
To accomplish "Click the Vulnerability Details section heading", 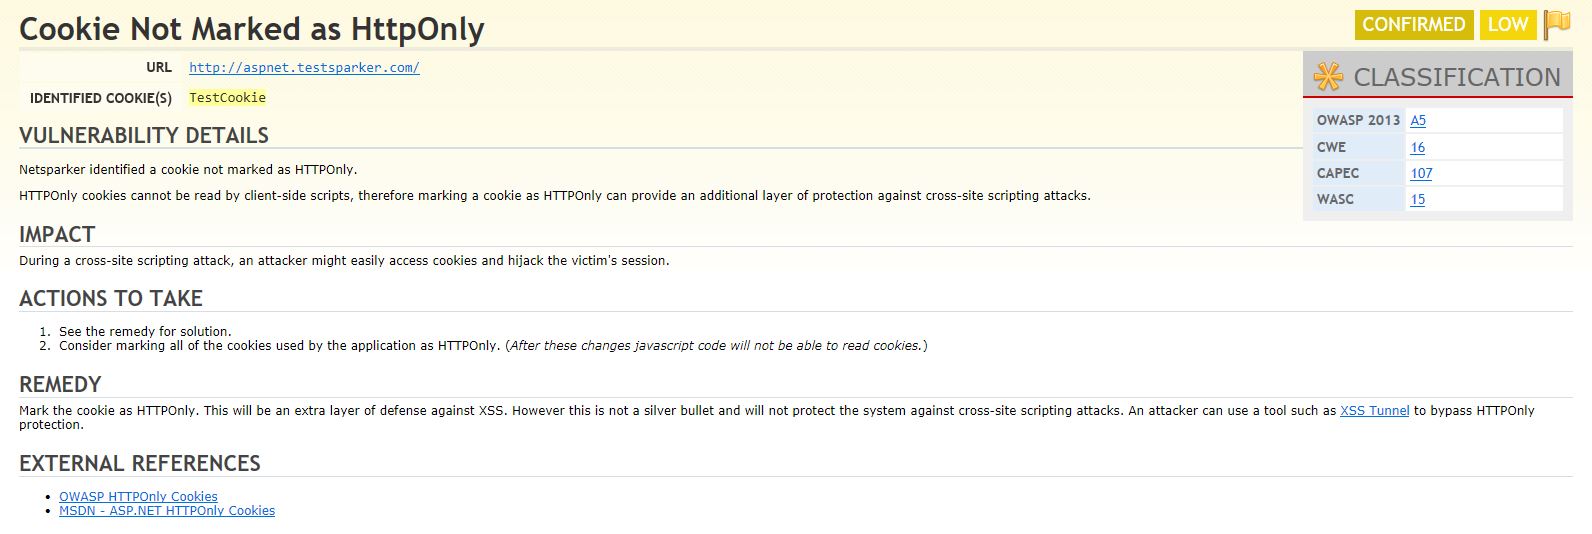I will (144, 136).
